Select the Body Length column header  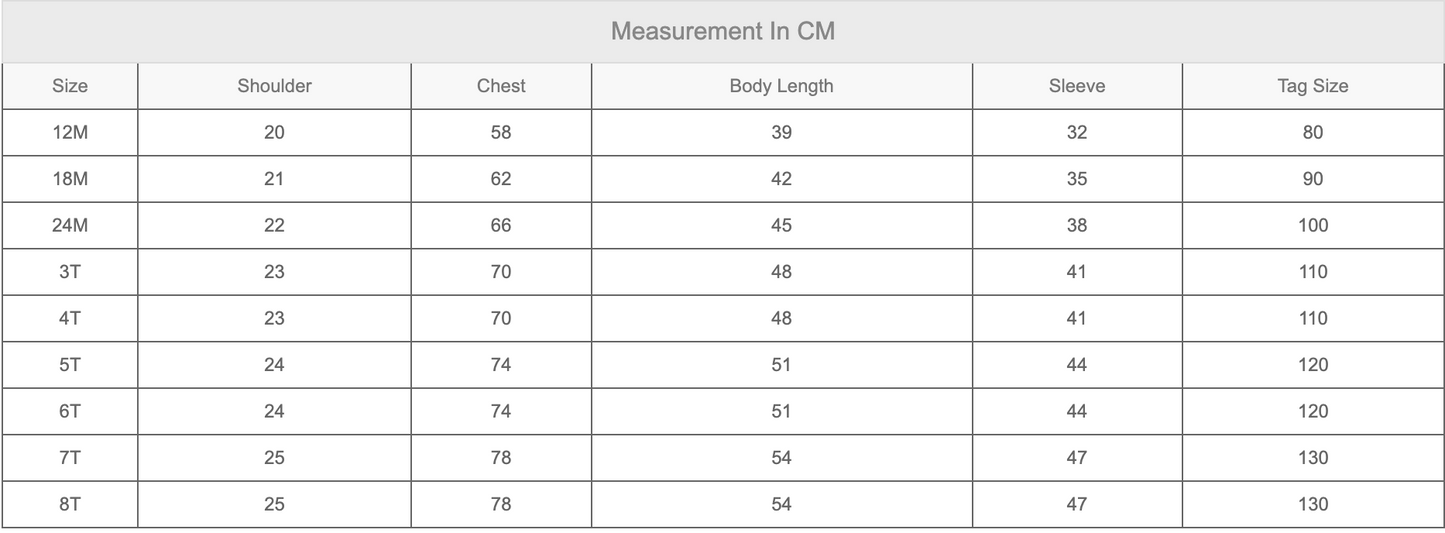pyautogui.click(x=781, y=86)
